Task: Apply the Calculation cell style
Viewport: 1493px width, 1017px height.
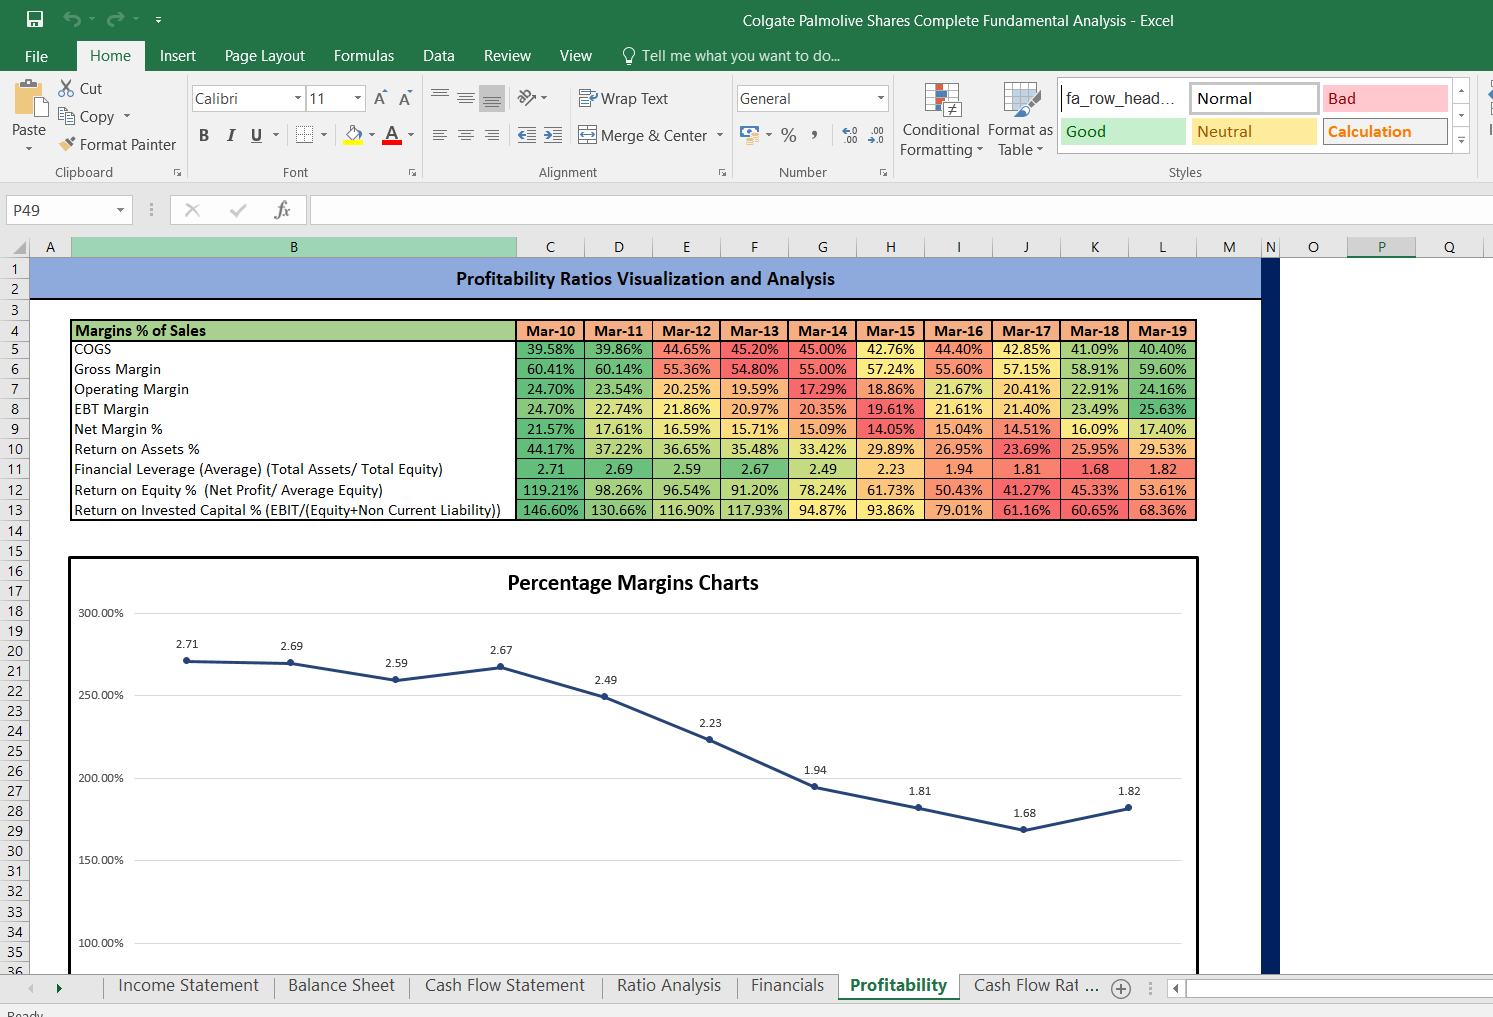Action: pos(1385,131)
